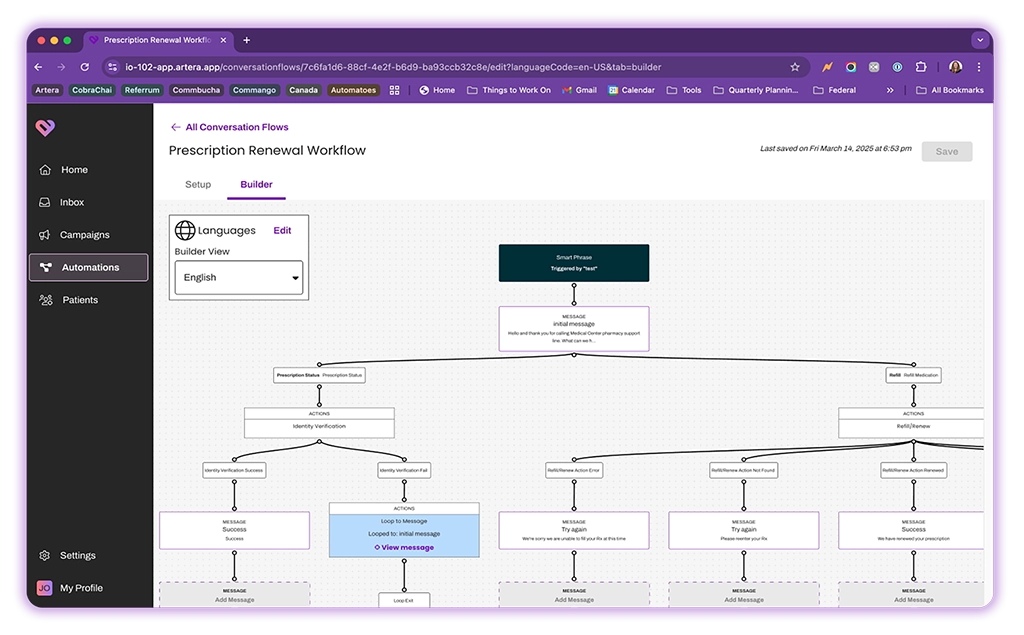Open the Automatoes bookmark
This screenshot has width=1024, height=635.
(x=353, y=91)
